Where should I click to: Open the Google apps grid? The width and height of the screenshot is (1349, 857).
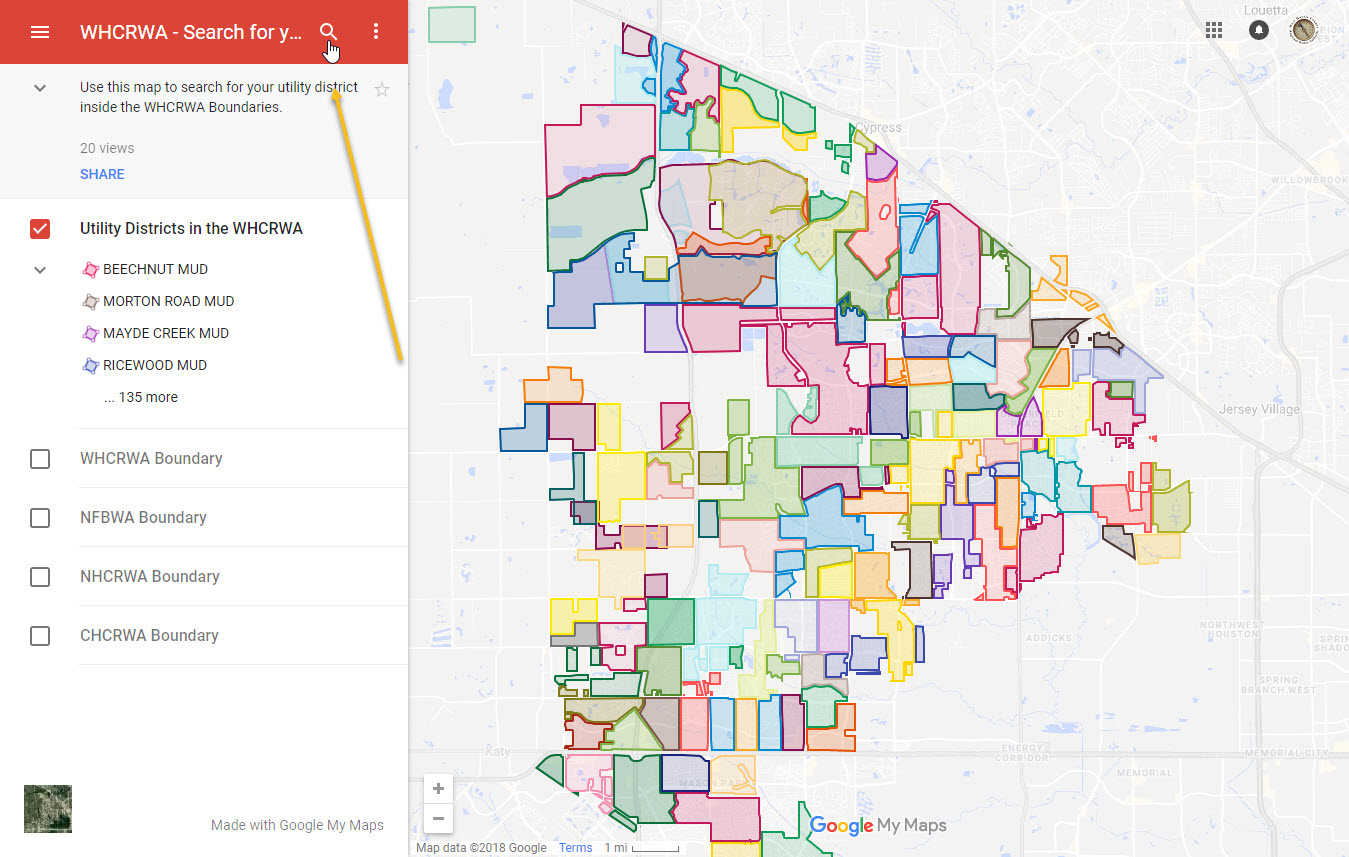tap(1214, 30)
